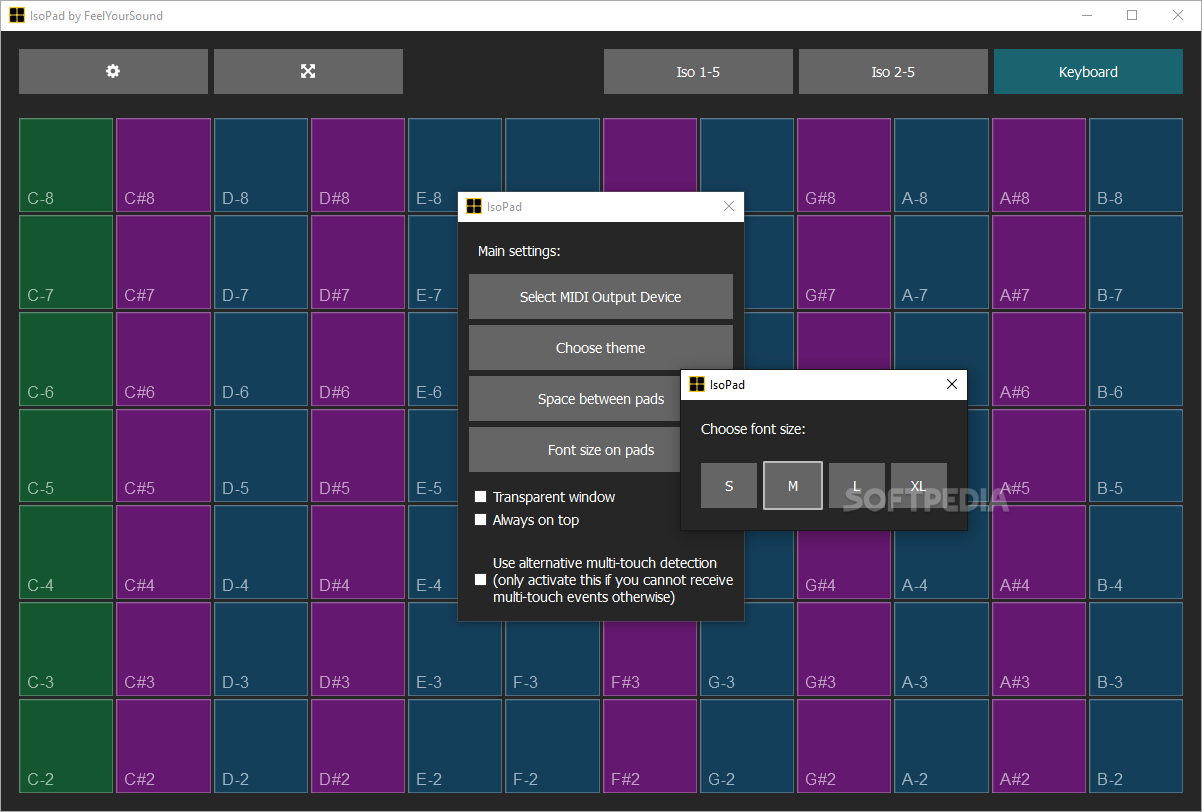Play the B-7 pad
Image resolution: width=1202 pixels, height=812 pixels.
tap(1136, 262)
